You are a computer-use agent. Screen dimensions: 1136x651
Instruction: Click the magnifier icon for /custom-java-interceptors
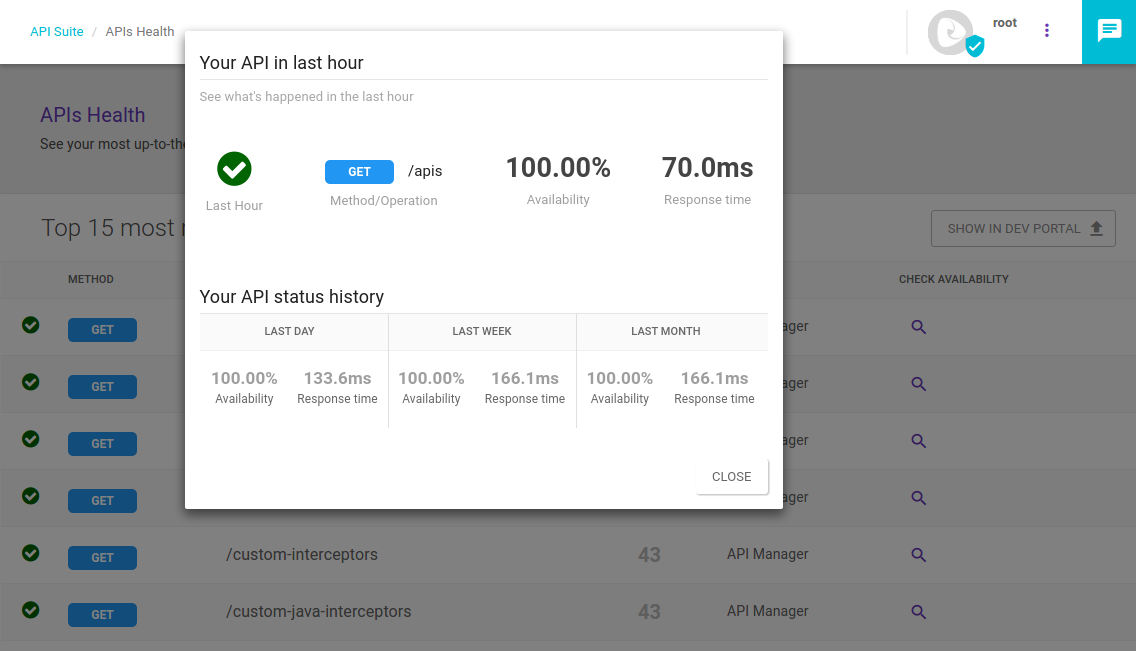[x=918, y=611]
